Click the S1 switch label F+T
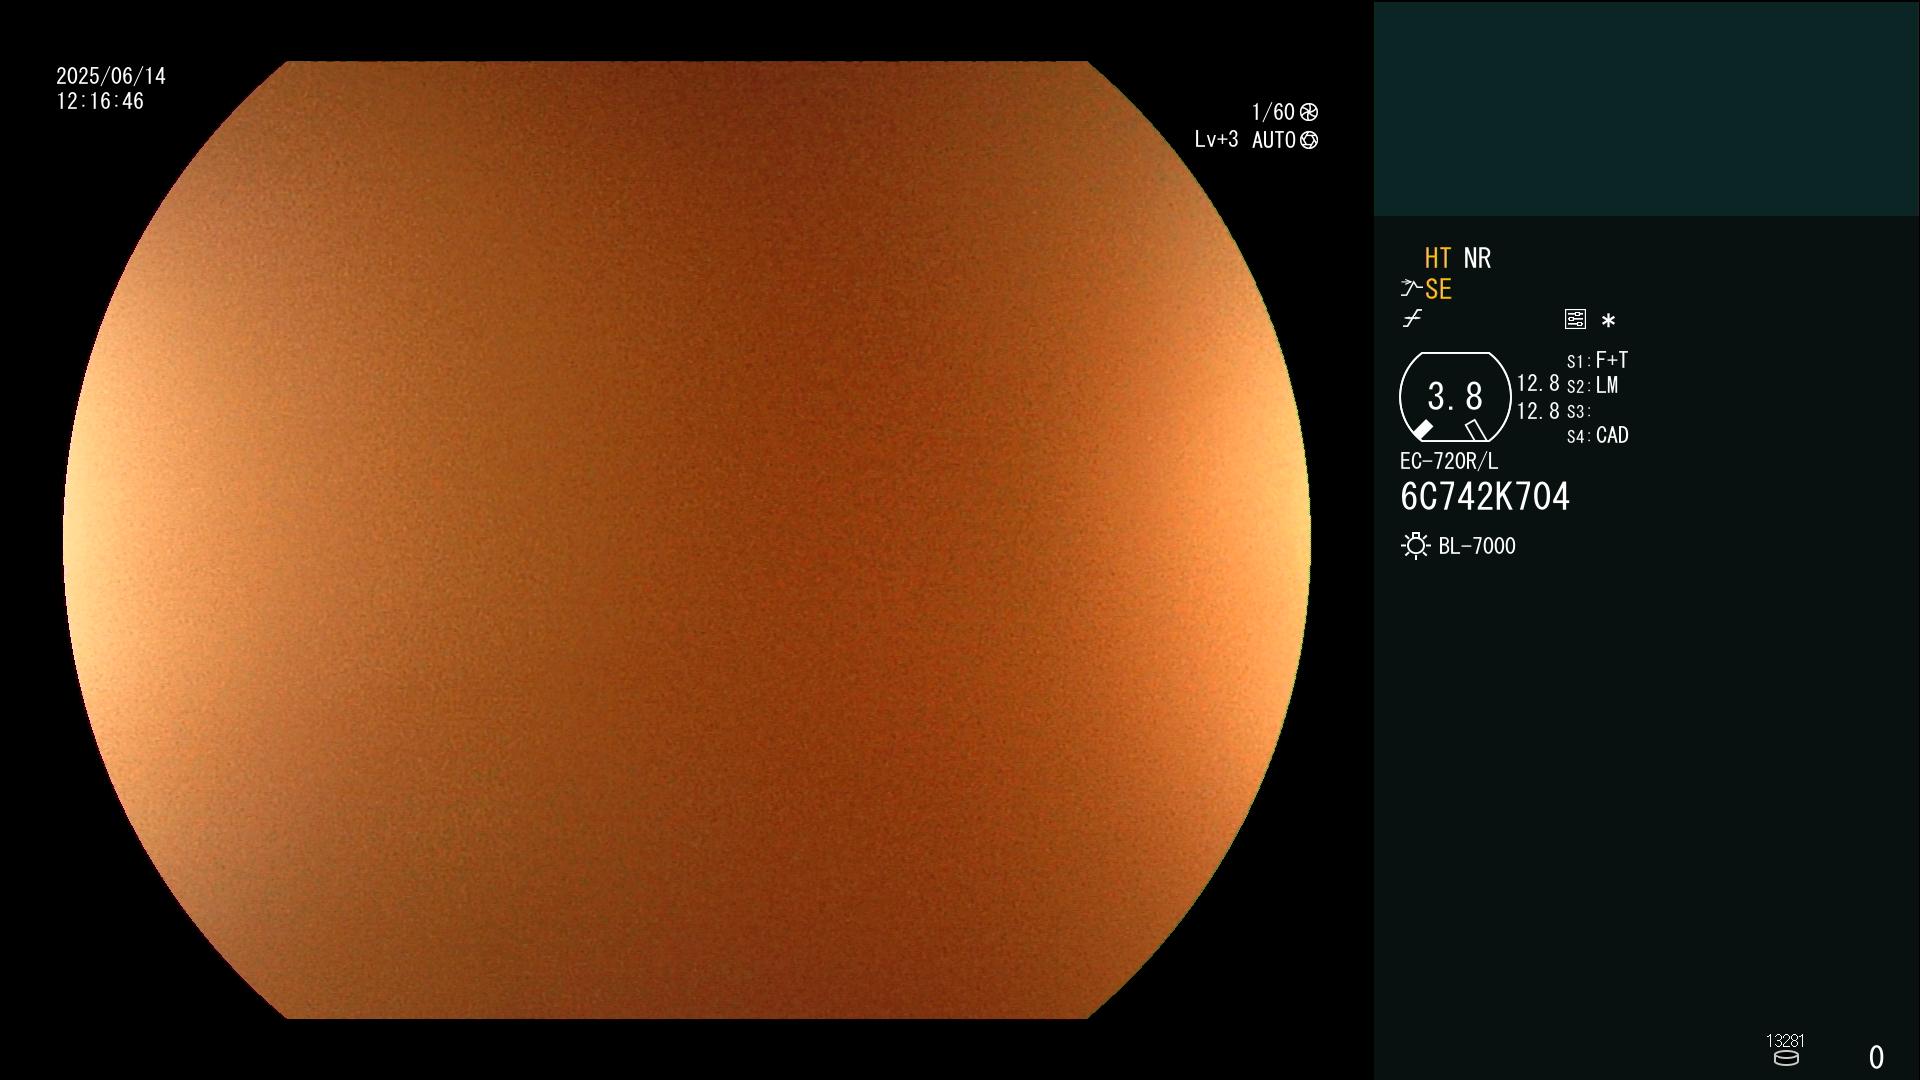This screenshot has height=1080, width=1920. [x=1612, y=360]
